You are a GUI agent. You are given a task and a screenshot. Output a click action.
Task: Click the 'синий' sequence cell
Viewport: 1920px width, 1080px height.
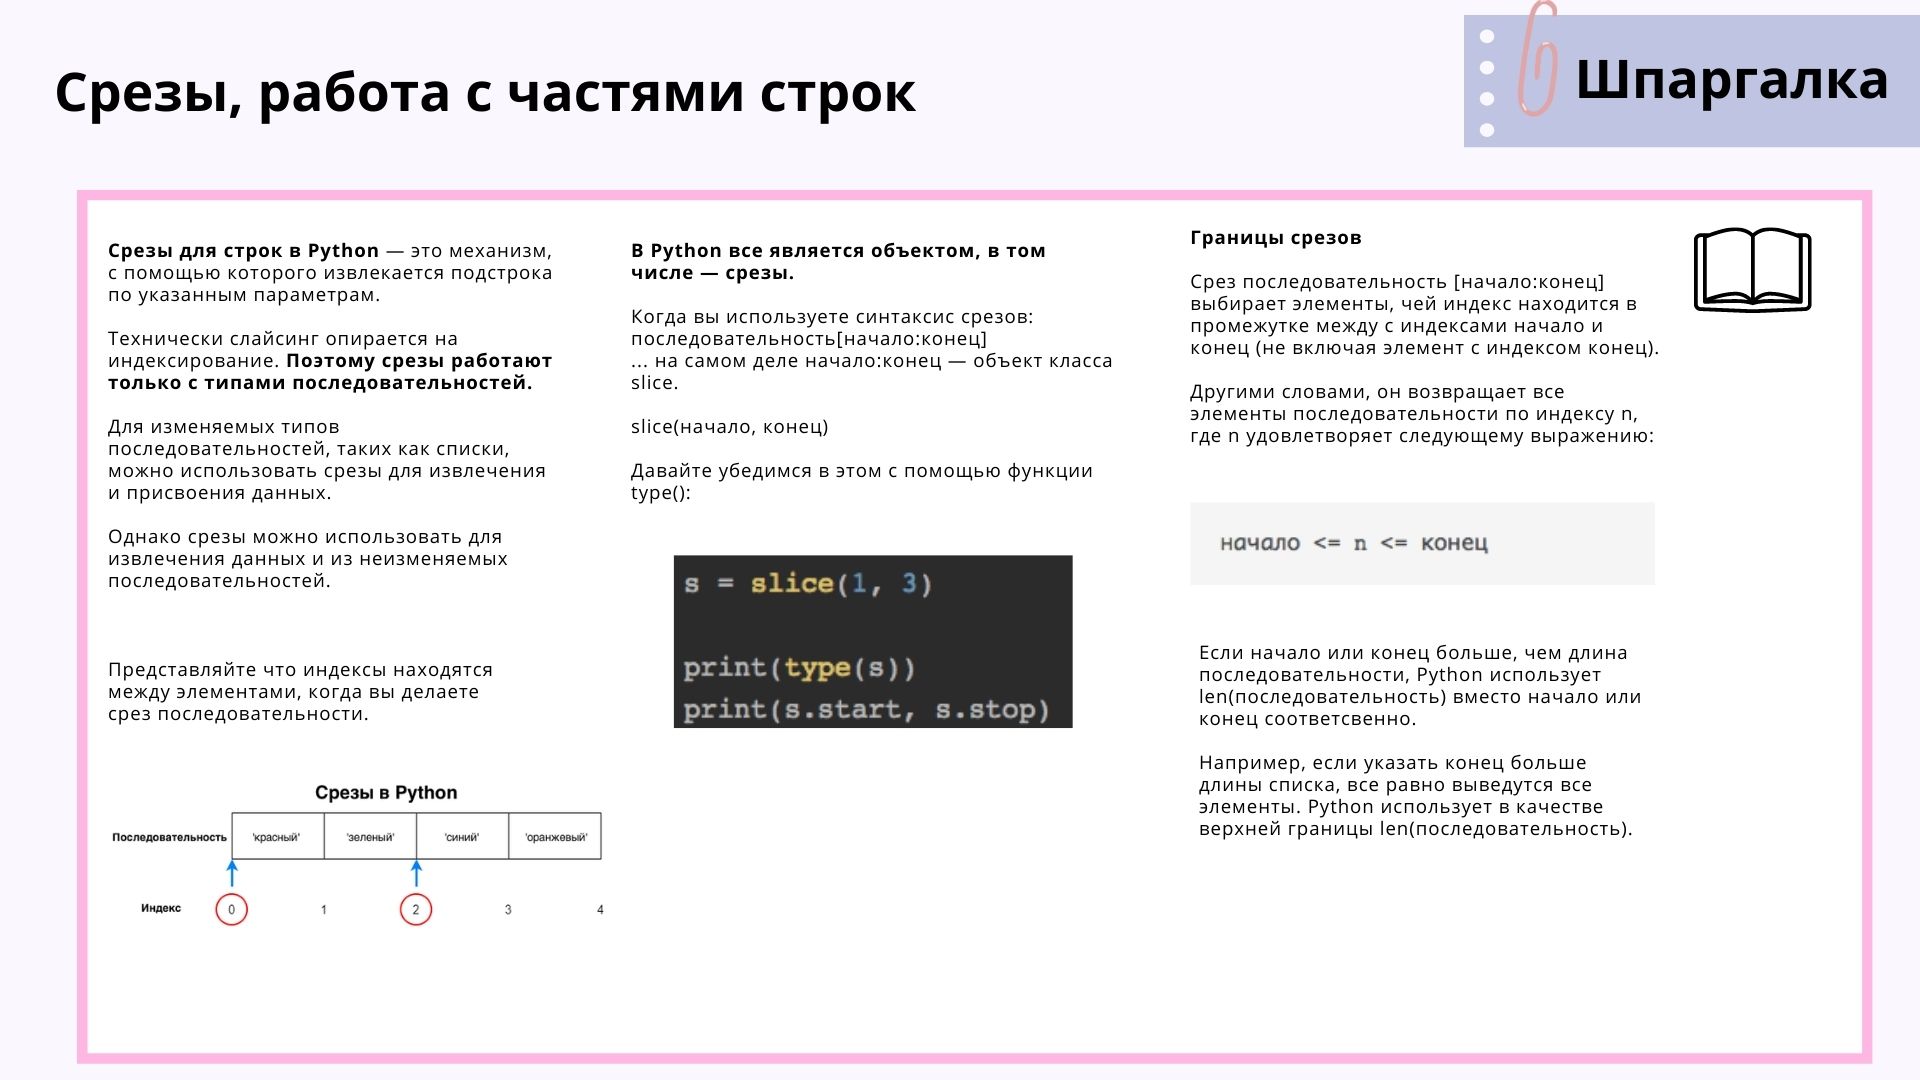462,837
